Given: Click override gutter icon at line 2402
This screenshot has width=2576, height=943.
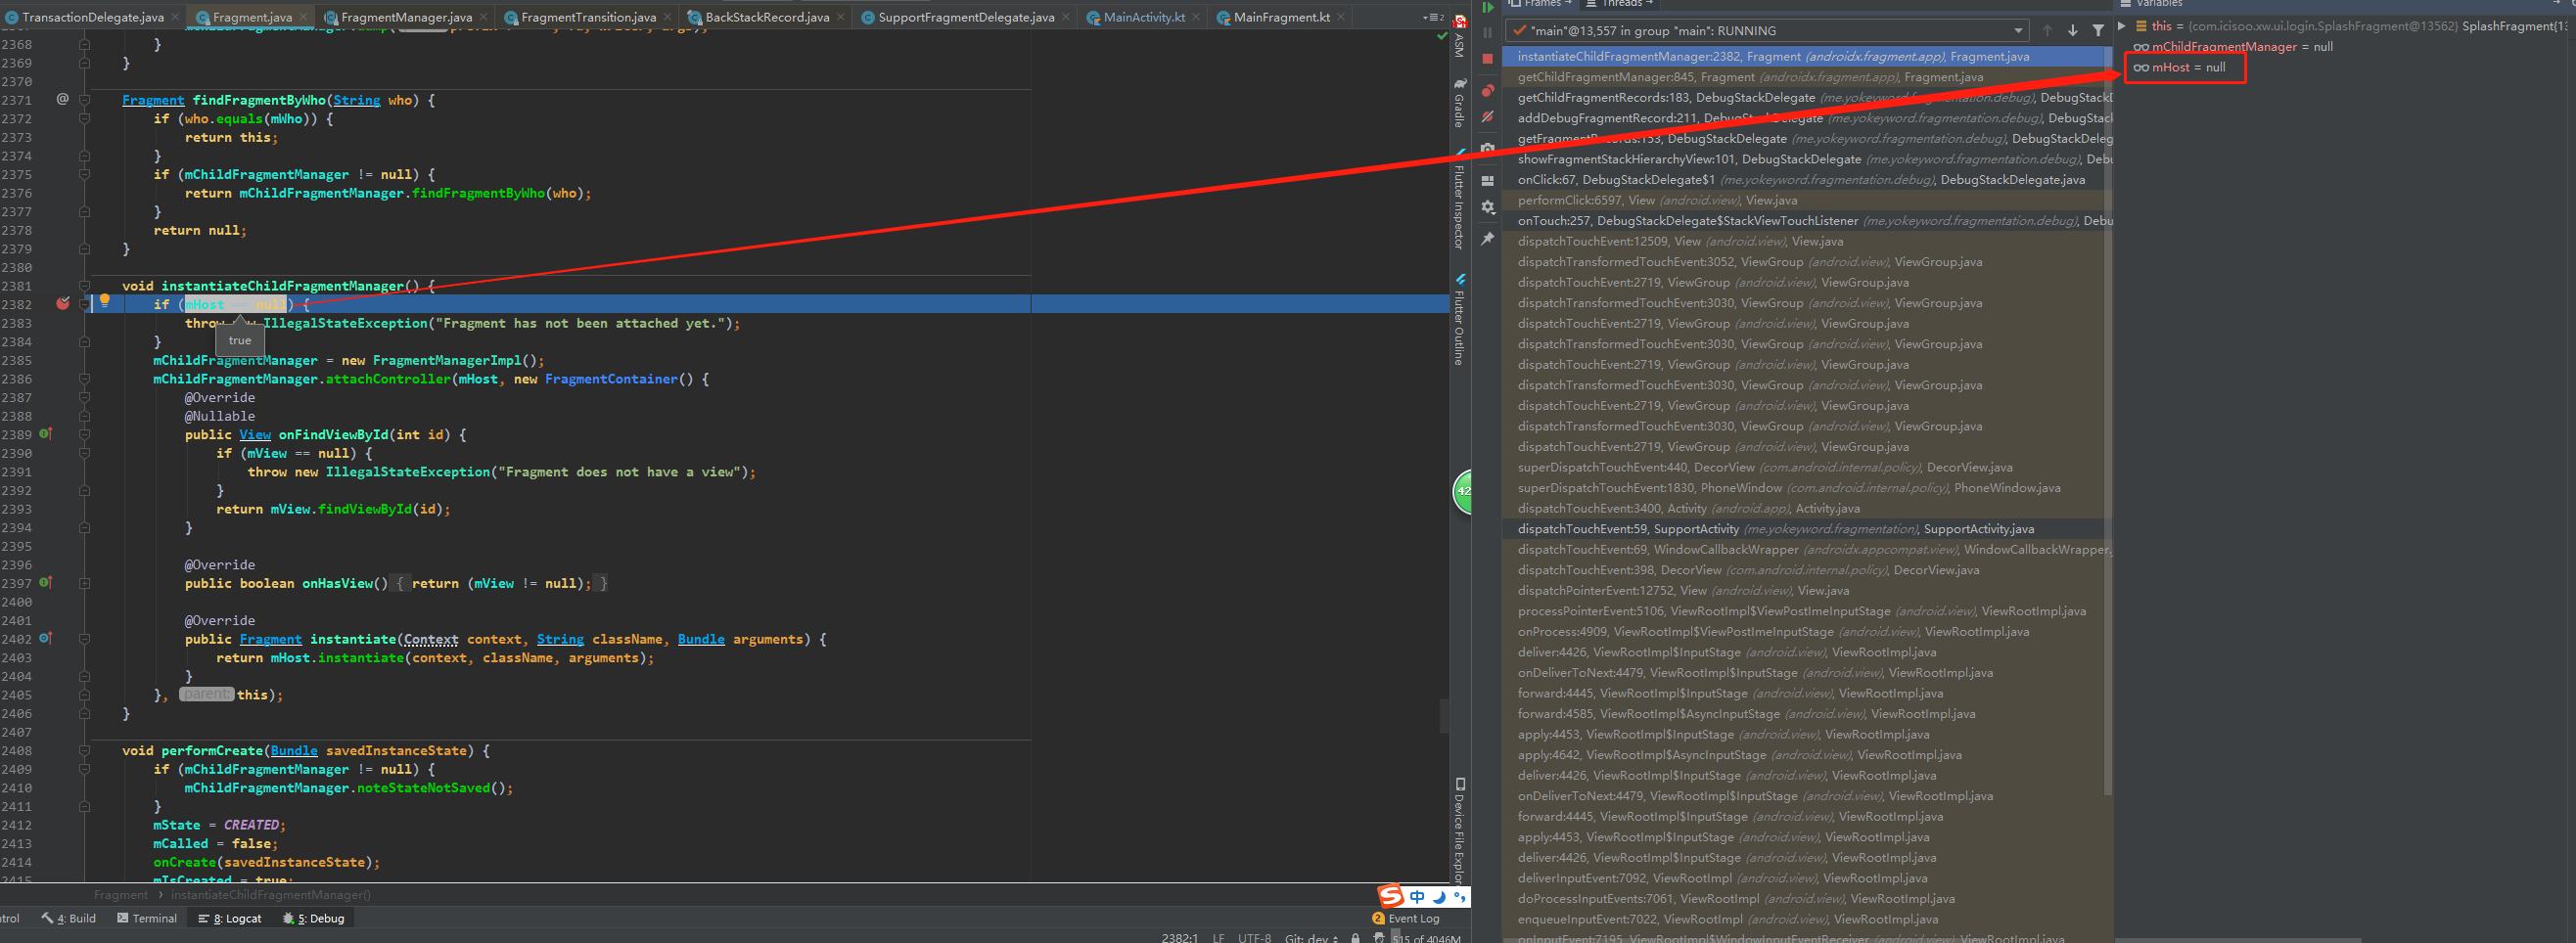Looking at the screenshot, I should coord(45,638).
